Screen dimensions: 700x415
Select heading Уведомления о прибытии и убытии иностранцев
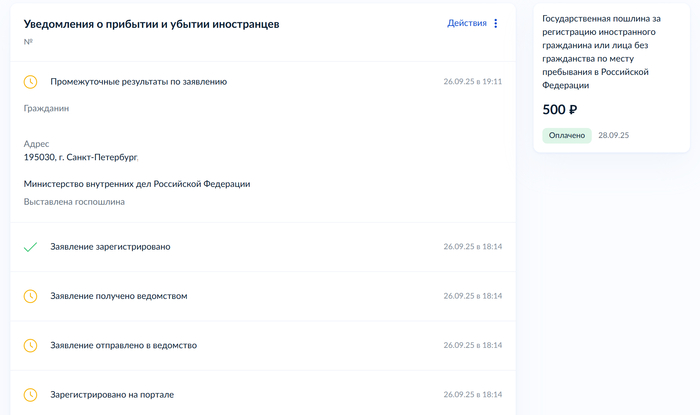[x=151, y=24]
